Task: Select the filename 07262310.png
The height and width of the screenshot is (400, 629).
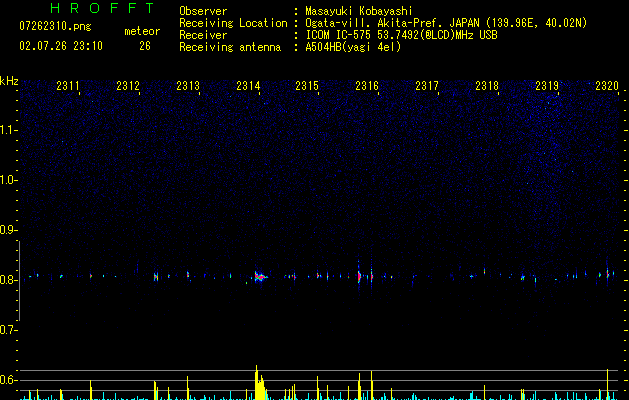Action: click(55, 27)
